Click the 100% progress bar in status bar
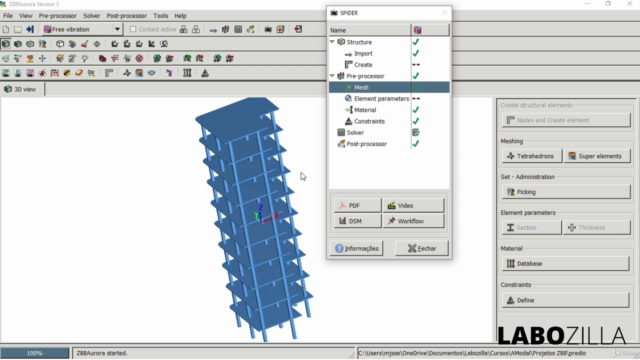Viewport: 640px width, 360px height. [x=35, y=353]
